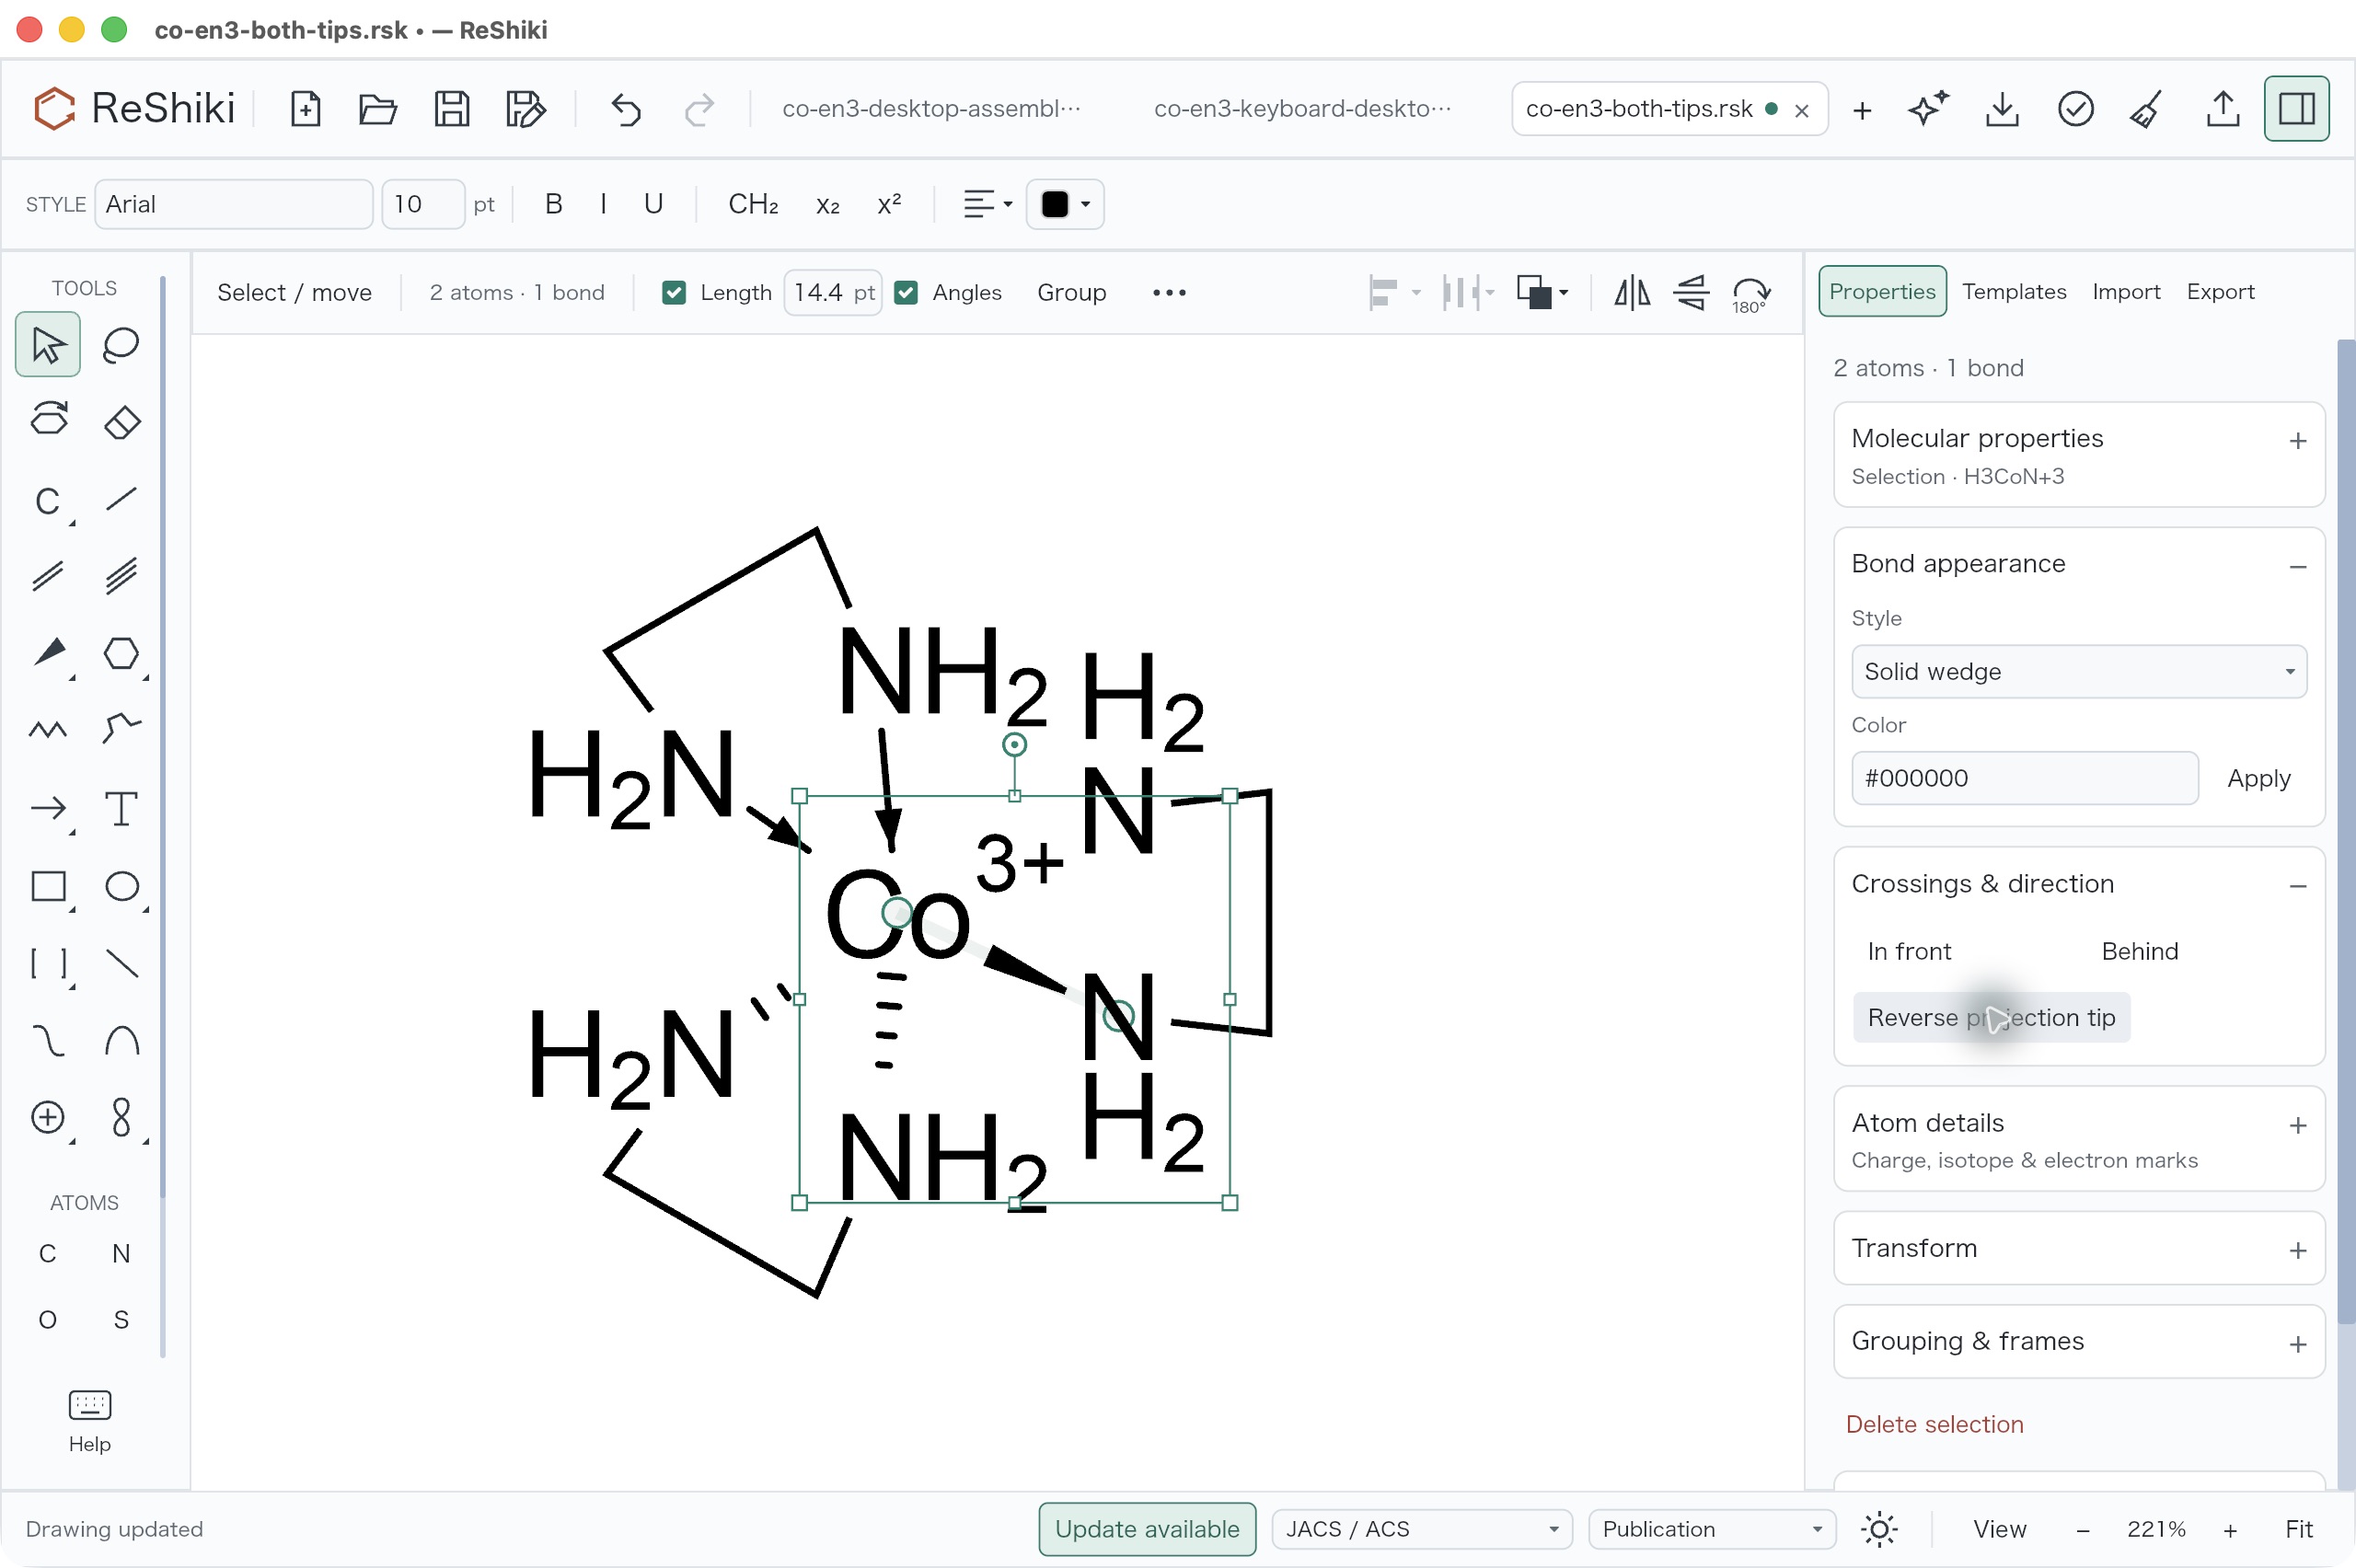The image size is (2356, 1568).
Task: Uncheck the Angles checkbox
Action: click(x=906, y=293)
